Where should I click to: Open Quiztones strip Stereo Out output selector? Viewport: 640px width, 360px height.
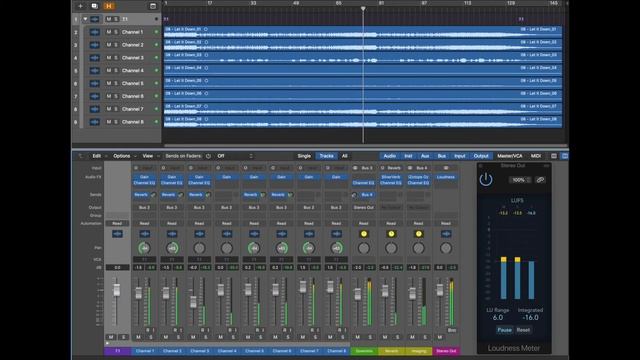364,207
